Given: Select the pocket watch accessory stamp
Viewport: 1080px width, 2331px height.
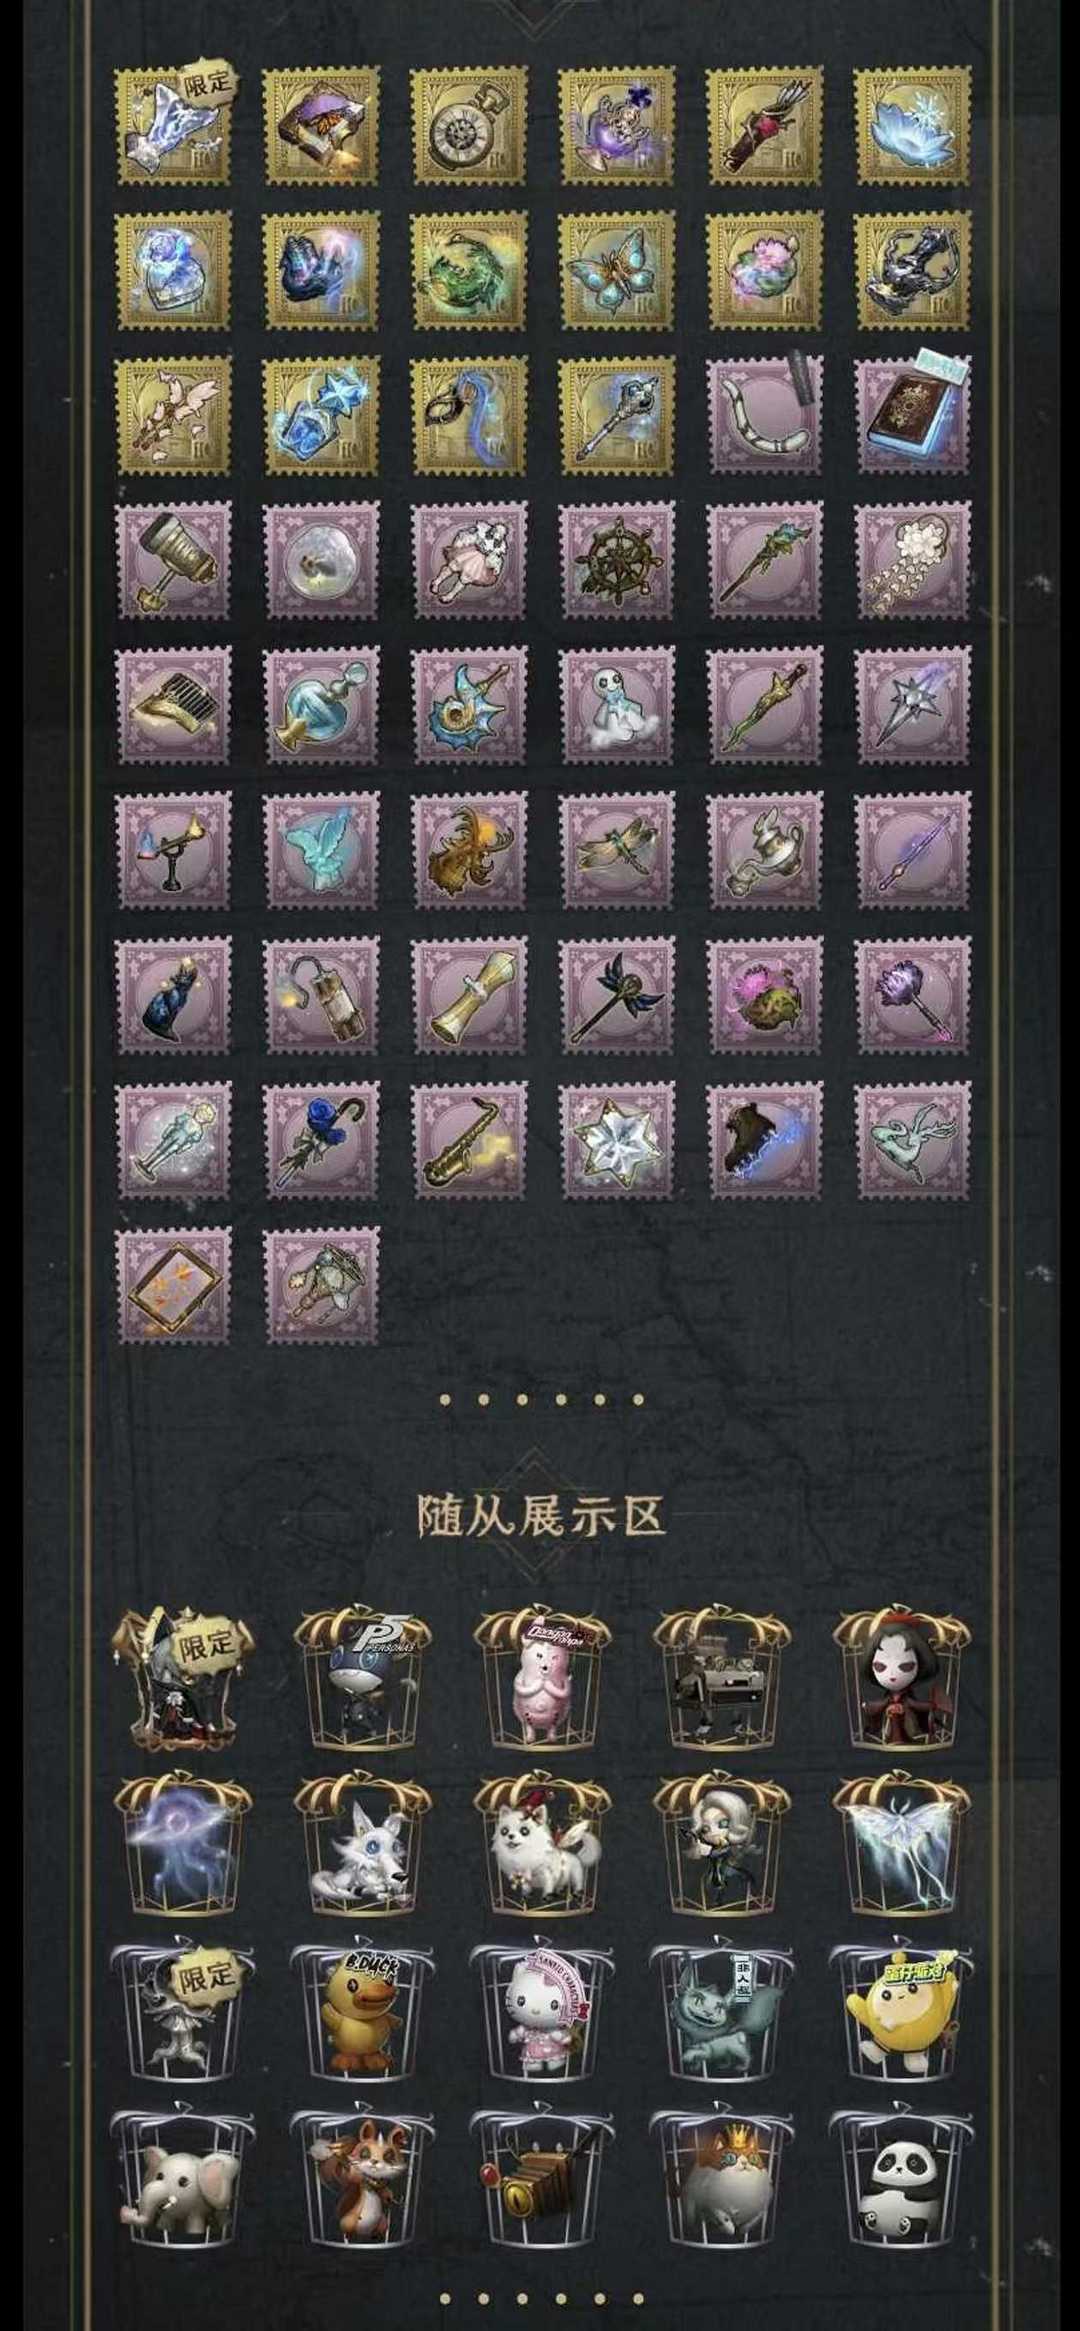Looking at the screenshot, I should click(x=469, y=126).
